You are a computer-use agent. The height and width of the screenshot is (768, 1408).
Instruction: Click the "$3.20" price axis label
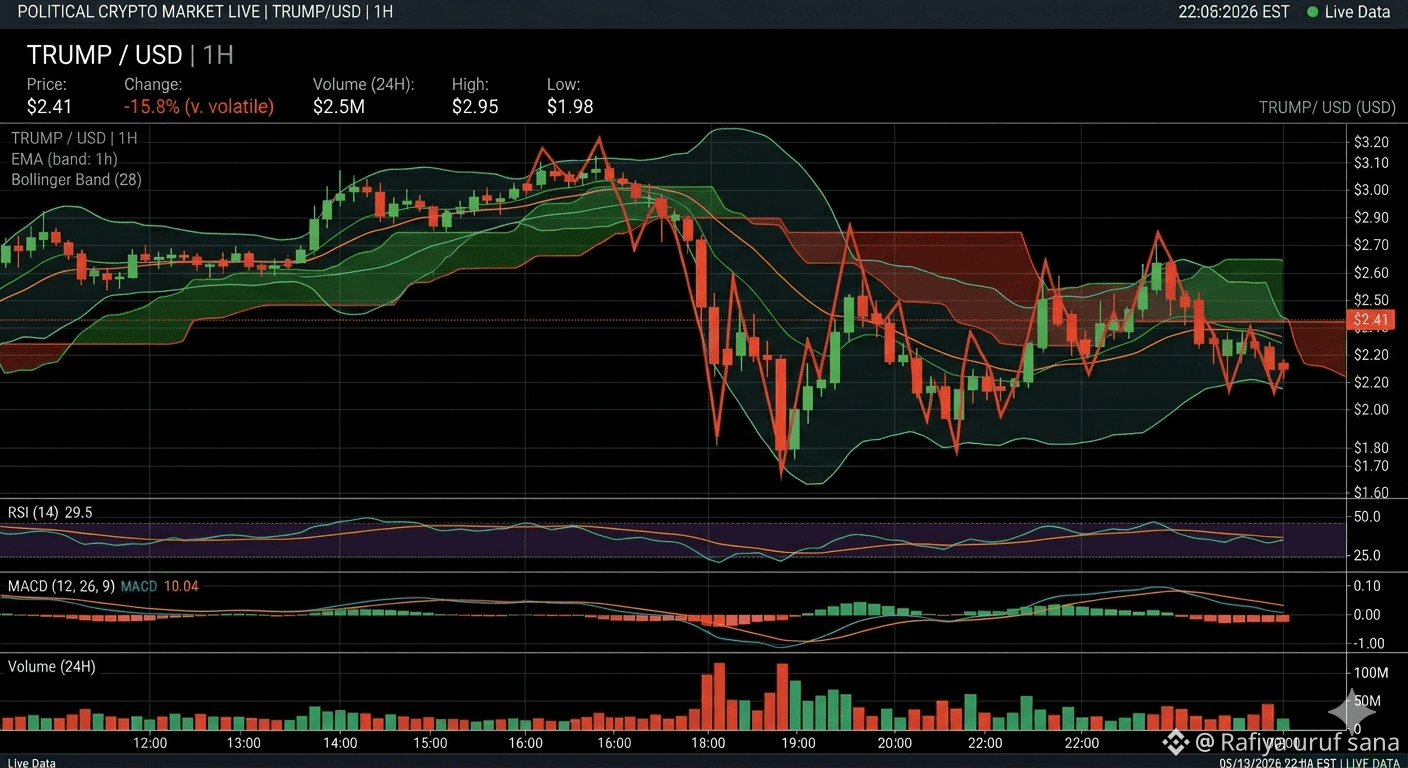tap(1372, 141)
